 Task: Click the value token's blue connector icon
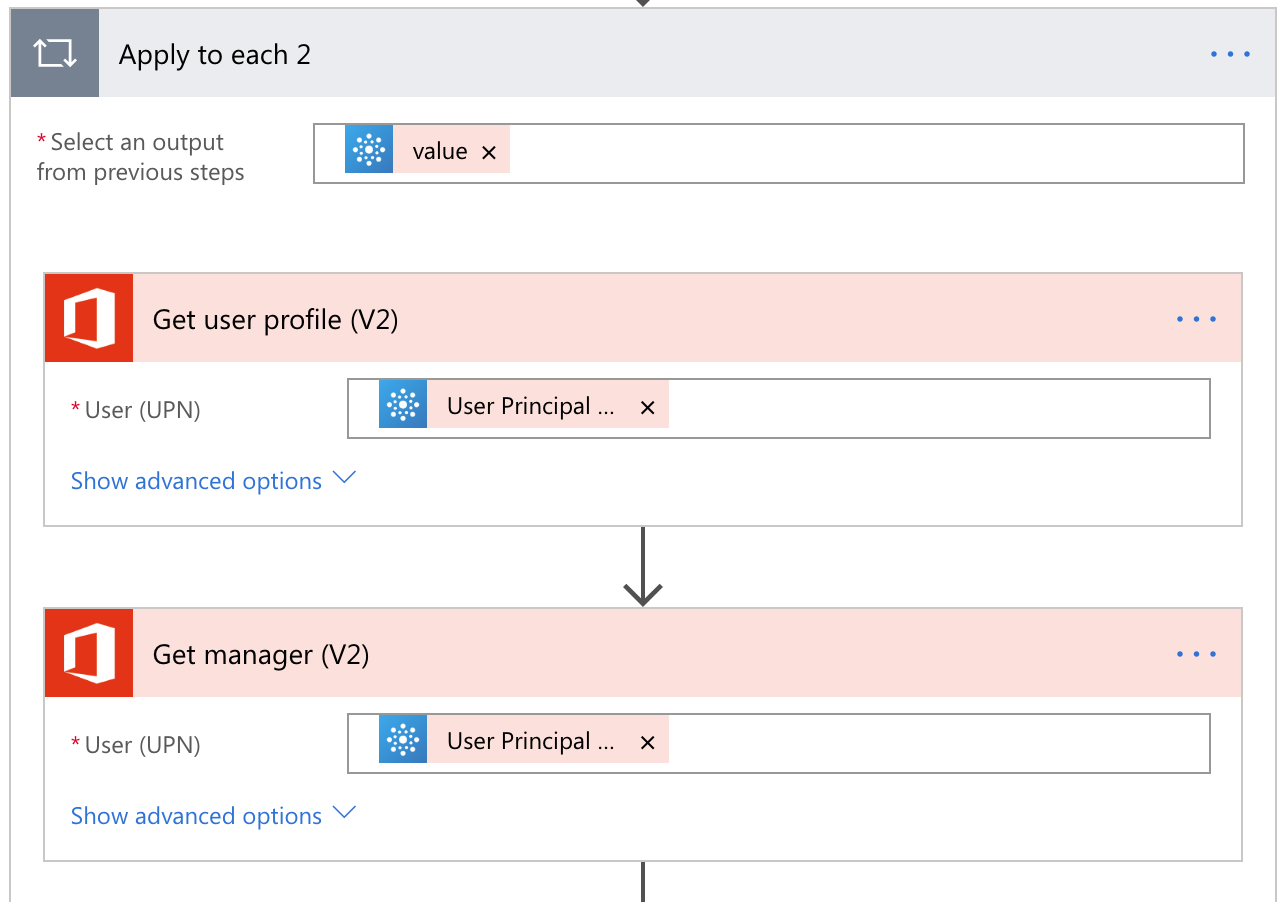pyautogui.click(x=369, y=150)
